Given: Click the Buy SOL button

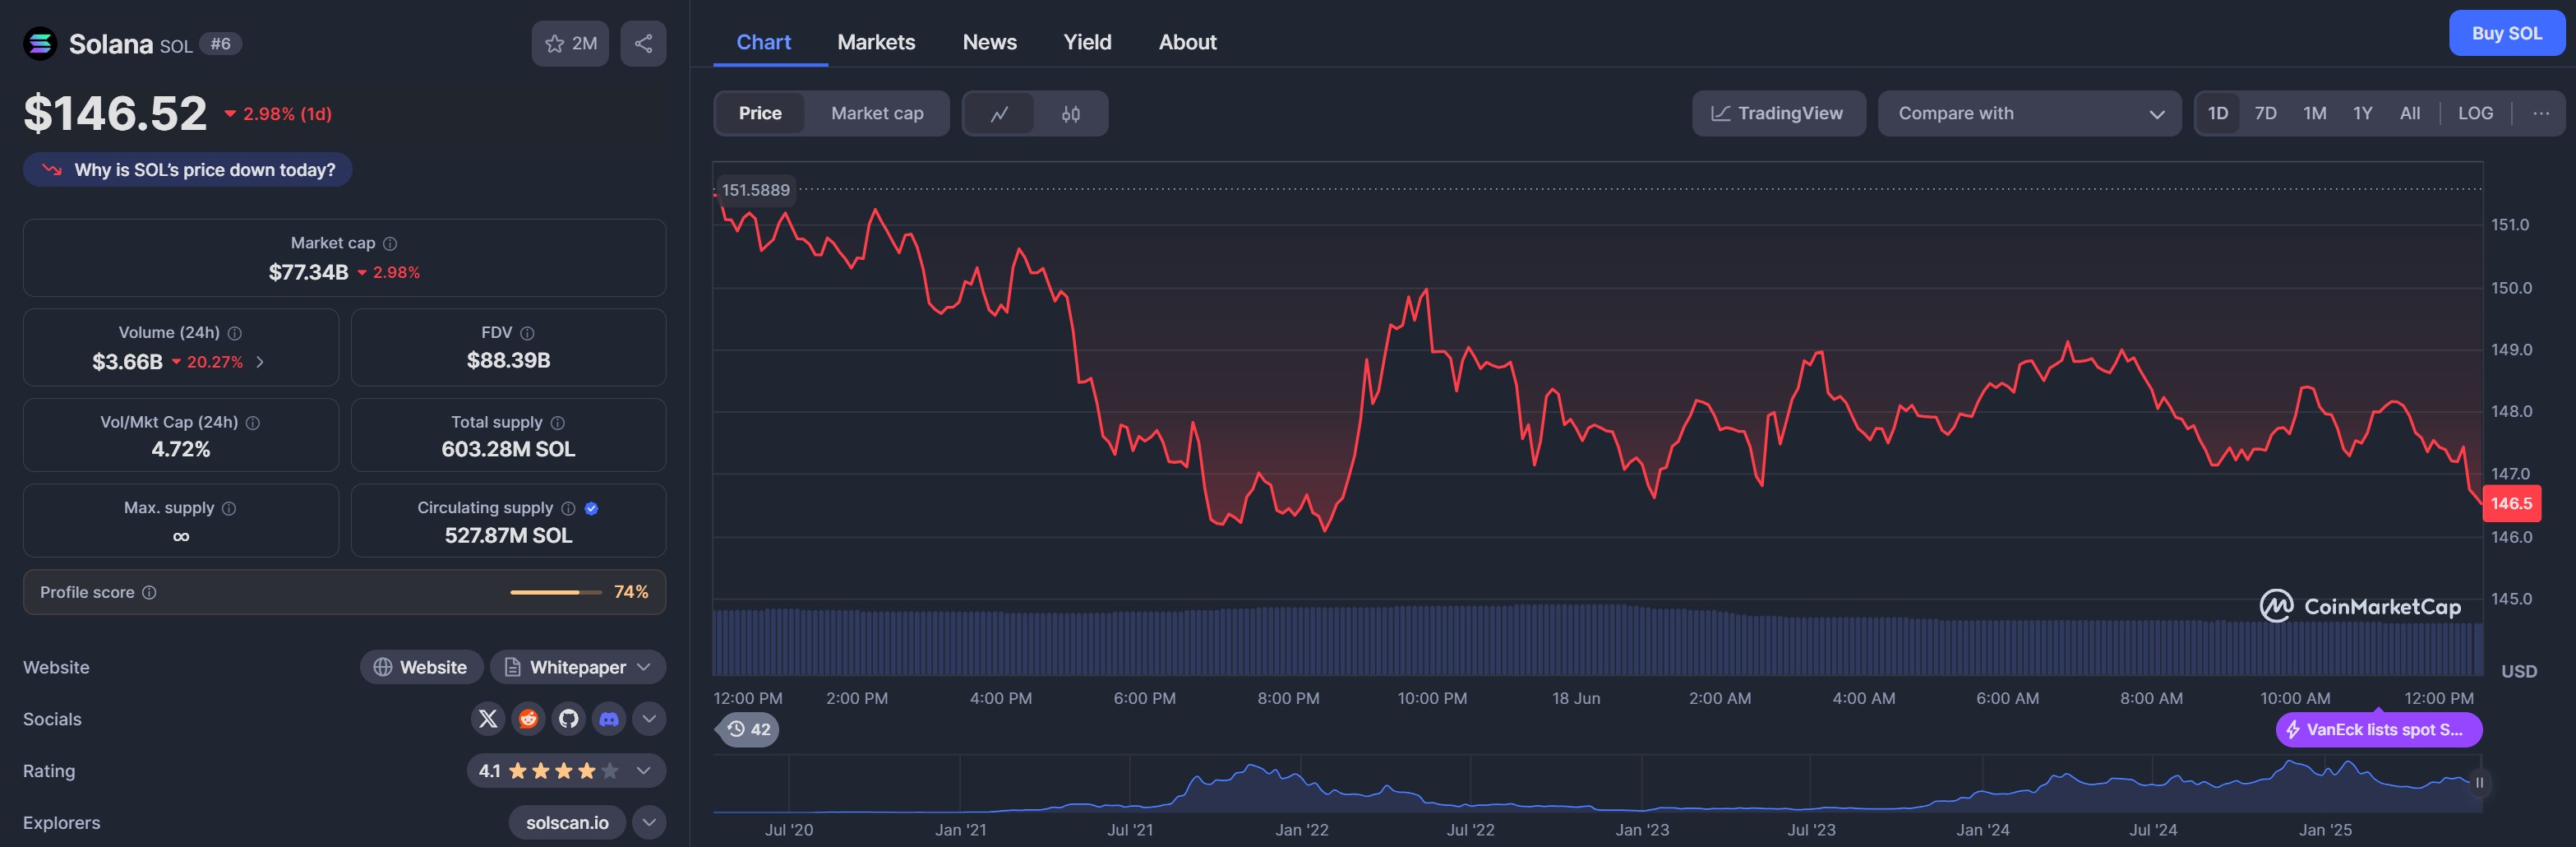Looking at the screenshot, I should click(x=2506, y=33).
